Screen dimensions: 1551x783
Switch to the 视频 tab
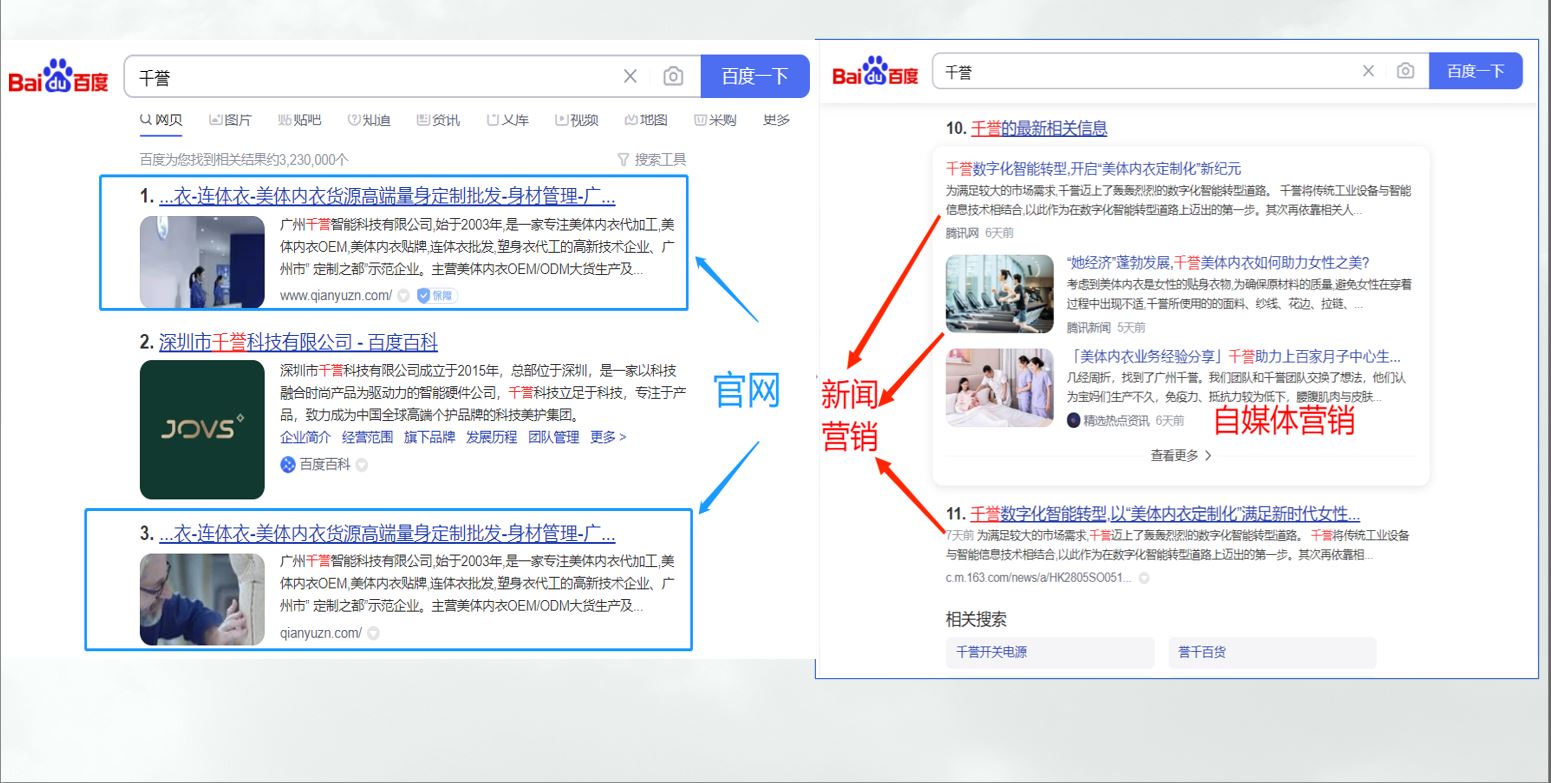coord(577,120)
